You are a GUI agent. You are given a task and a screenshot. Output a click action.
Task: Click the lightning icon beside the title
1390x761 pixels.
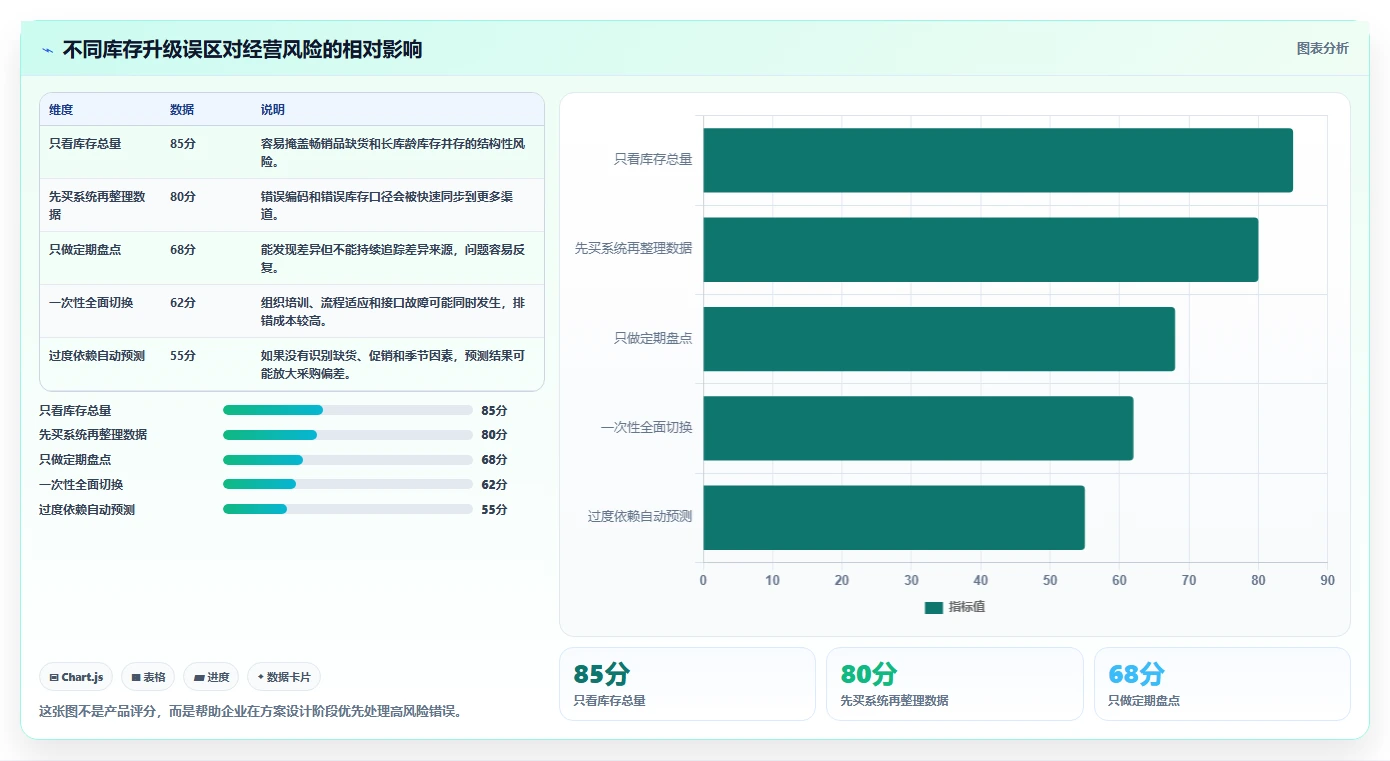(x=47, y=50)
